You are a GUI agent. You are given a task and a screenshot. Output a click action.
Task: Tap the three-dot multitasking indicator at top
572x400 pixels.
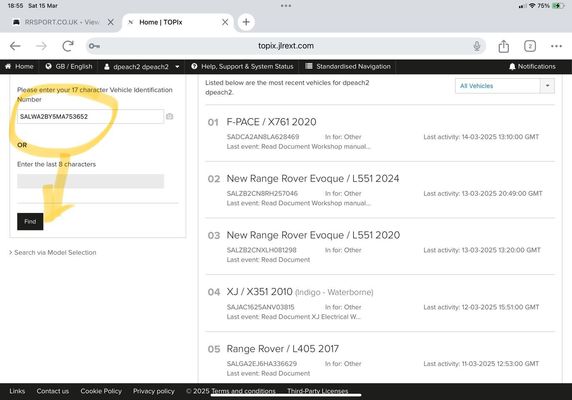pos(286,6)
